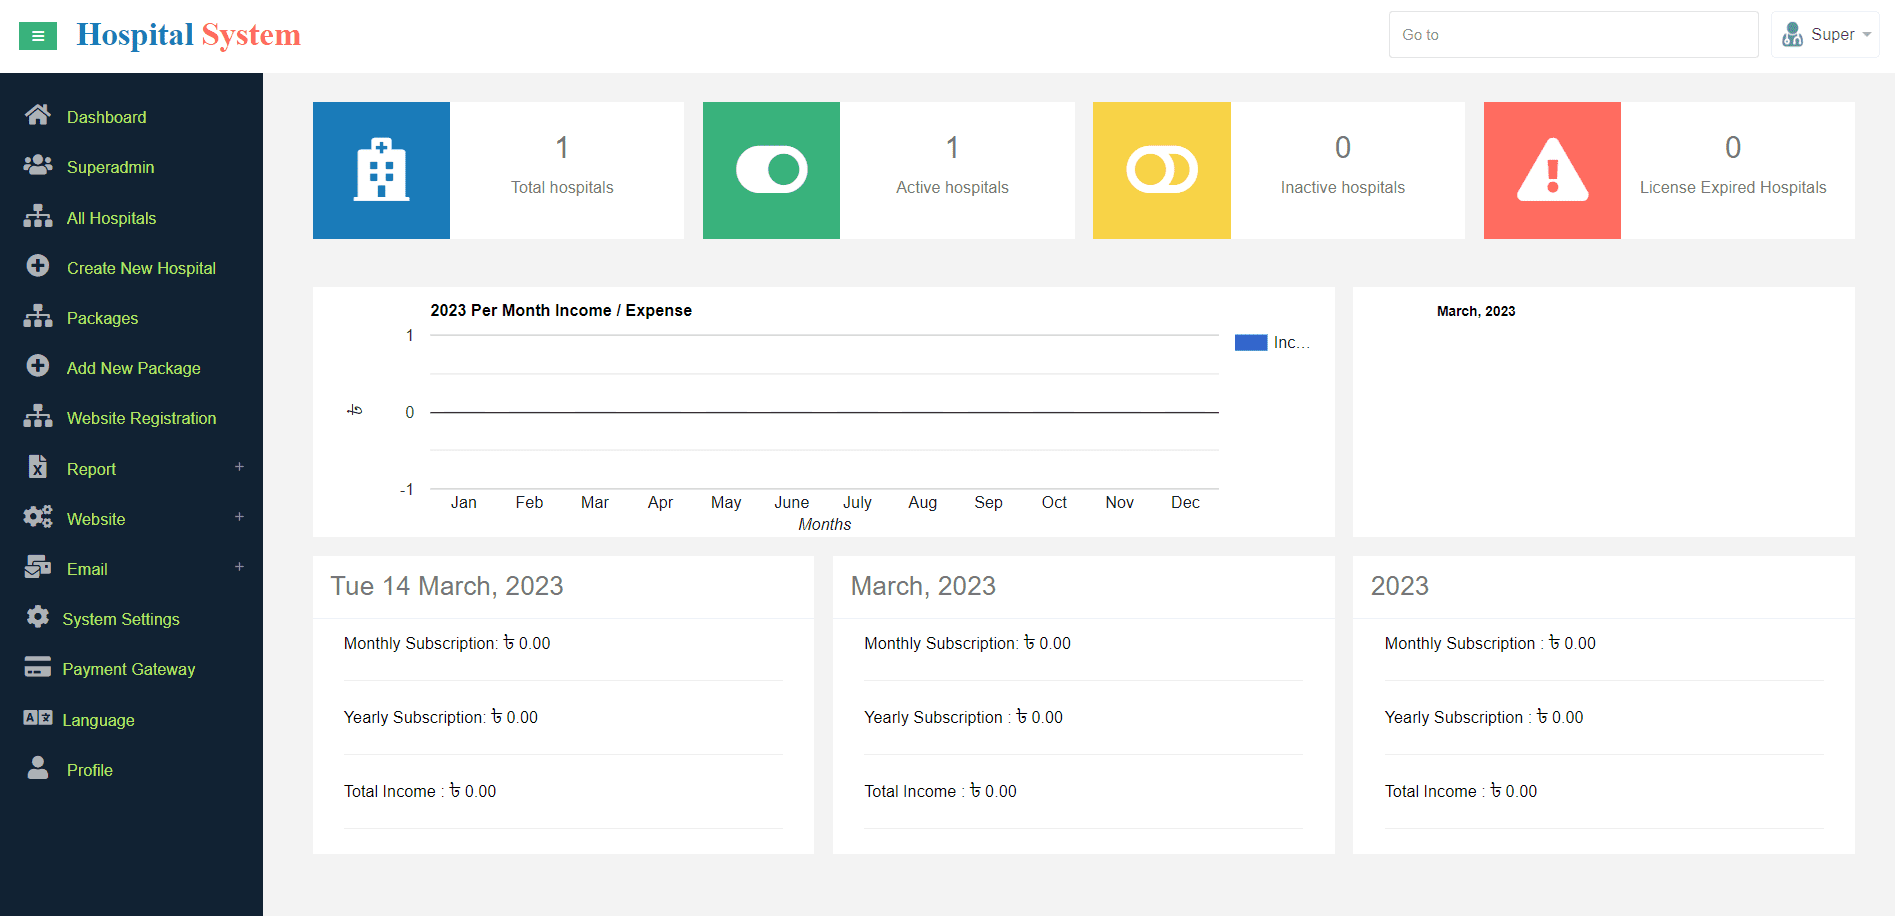Select the All Hospitals hierarchy icon
This screenshot has width=1895, height=916.
tap(38, 217)
